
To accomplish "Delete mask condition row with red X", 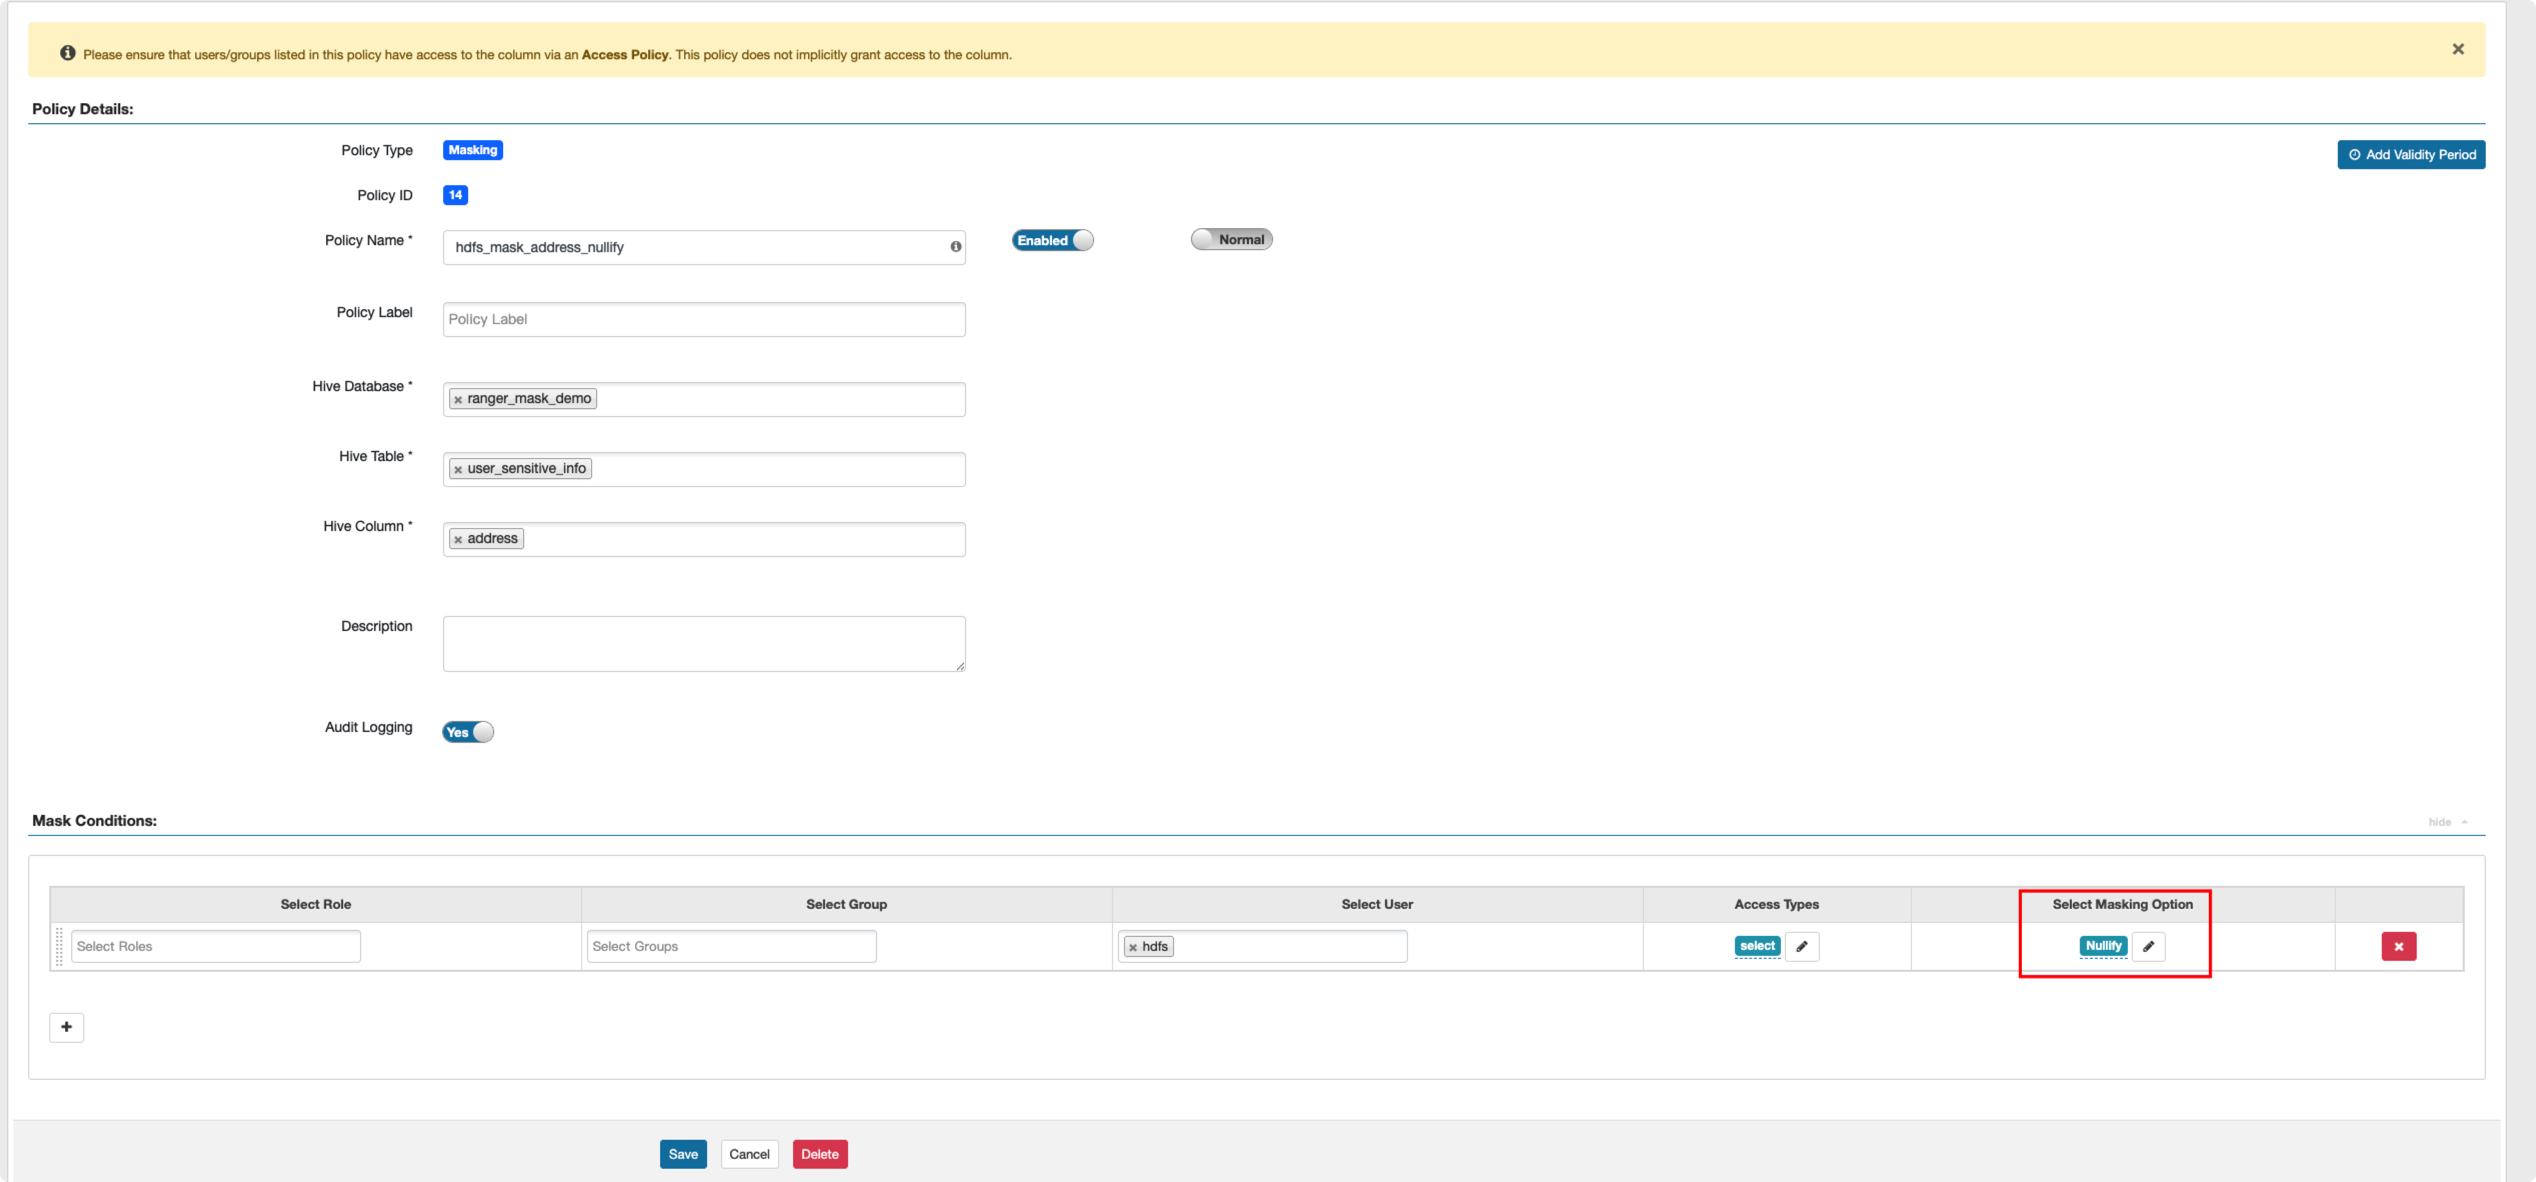I will [x=2398, y=946].
